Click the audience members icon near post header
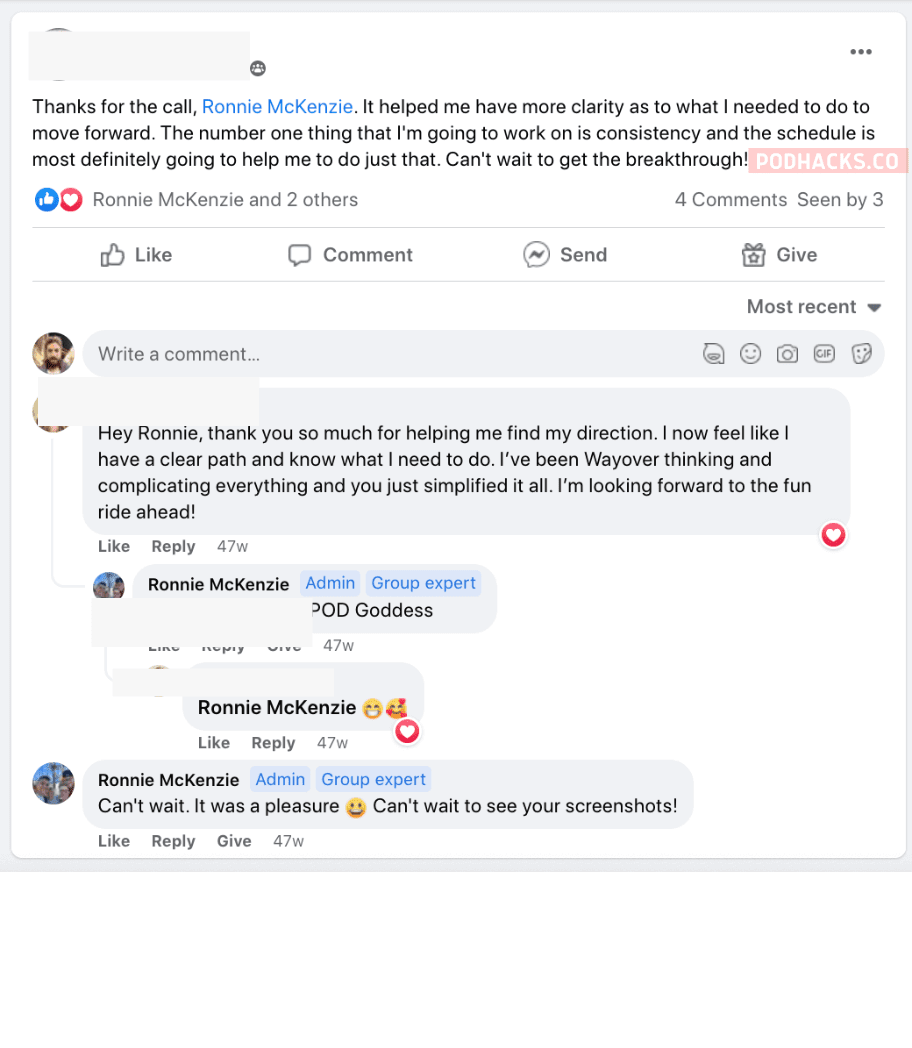The height and width of the screenshot is (1048, 912). [258, 68]
